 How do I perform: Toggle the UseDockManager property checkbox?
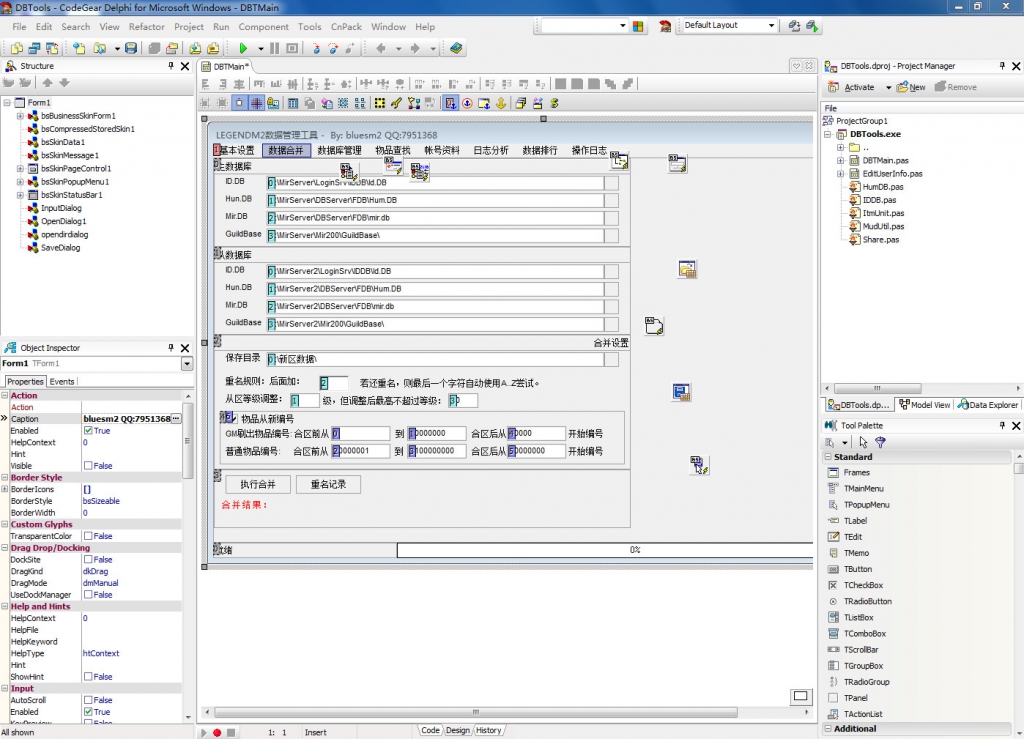pyautogui.click(x=88, y=595)
